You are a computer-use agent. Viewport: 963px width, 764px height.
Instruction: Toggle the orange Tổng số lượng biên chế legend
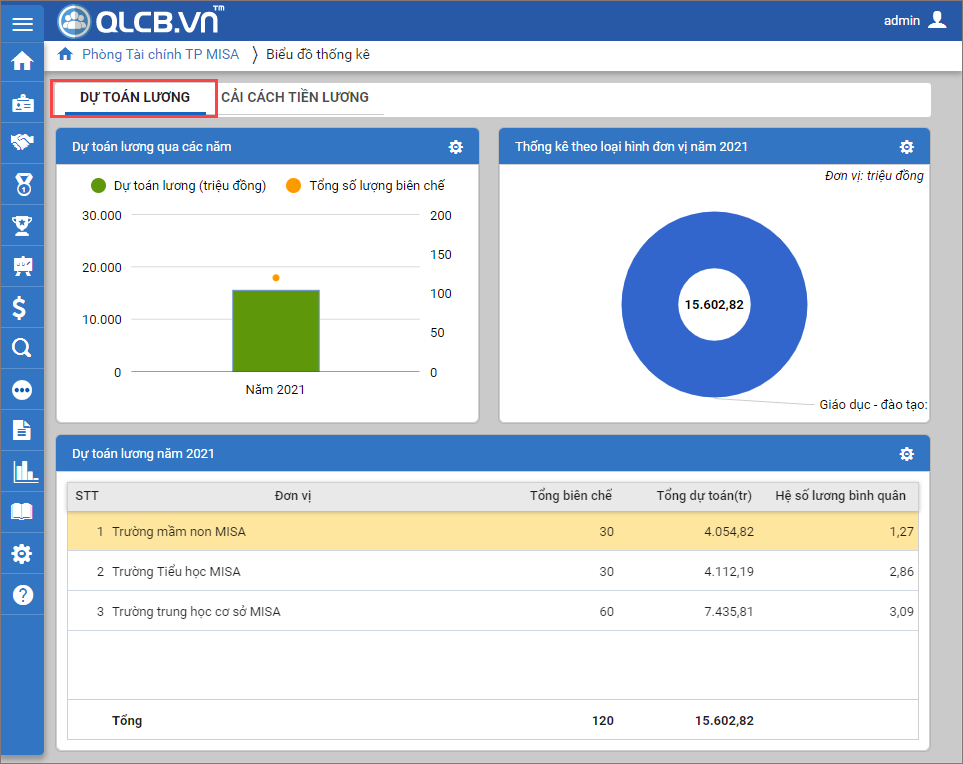coord(365,186)
